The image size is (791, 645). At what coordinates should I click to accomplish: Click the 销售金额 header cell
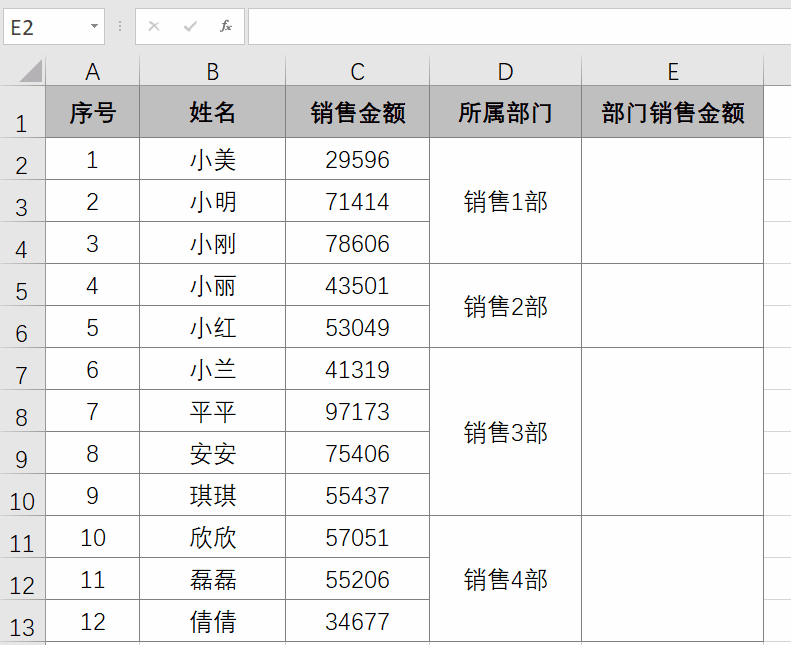pos(358,112)
